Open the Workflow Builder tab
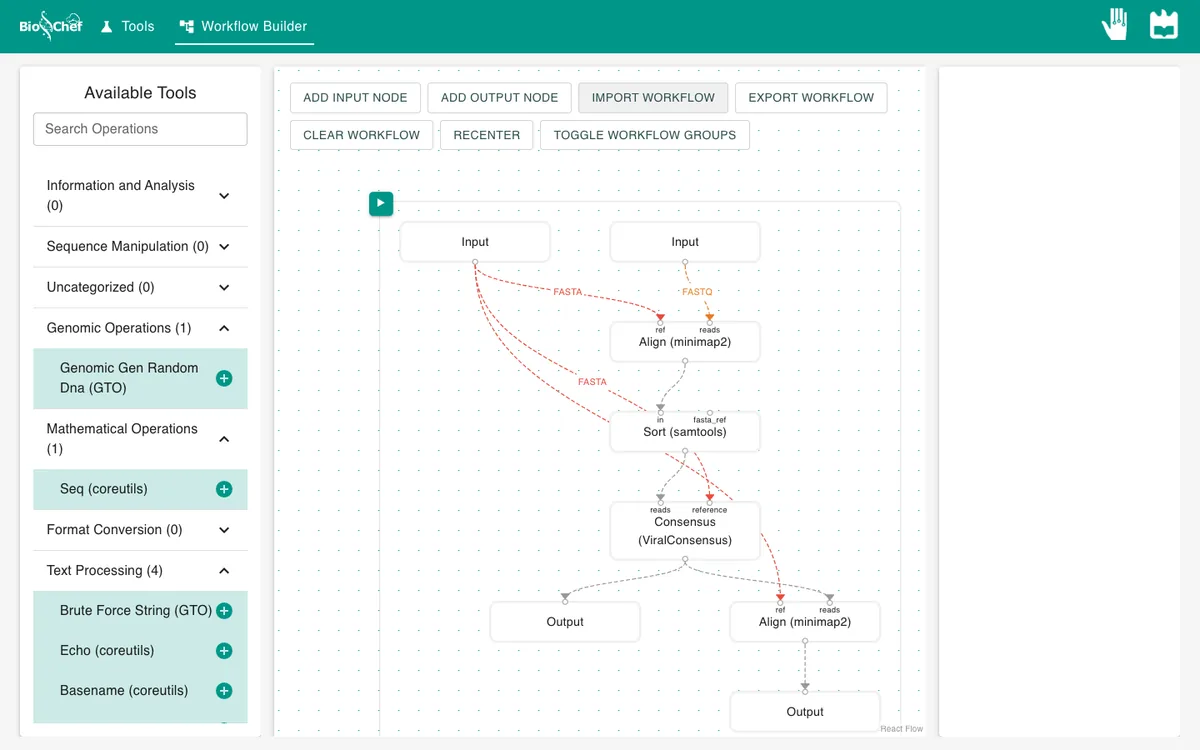1200x750 pixels. pos(244,26)
